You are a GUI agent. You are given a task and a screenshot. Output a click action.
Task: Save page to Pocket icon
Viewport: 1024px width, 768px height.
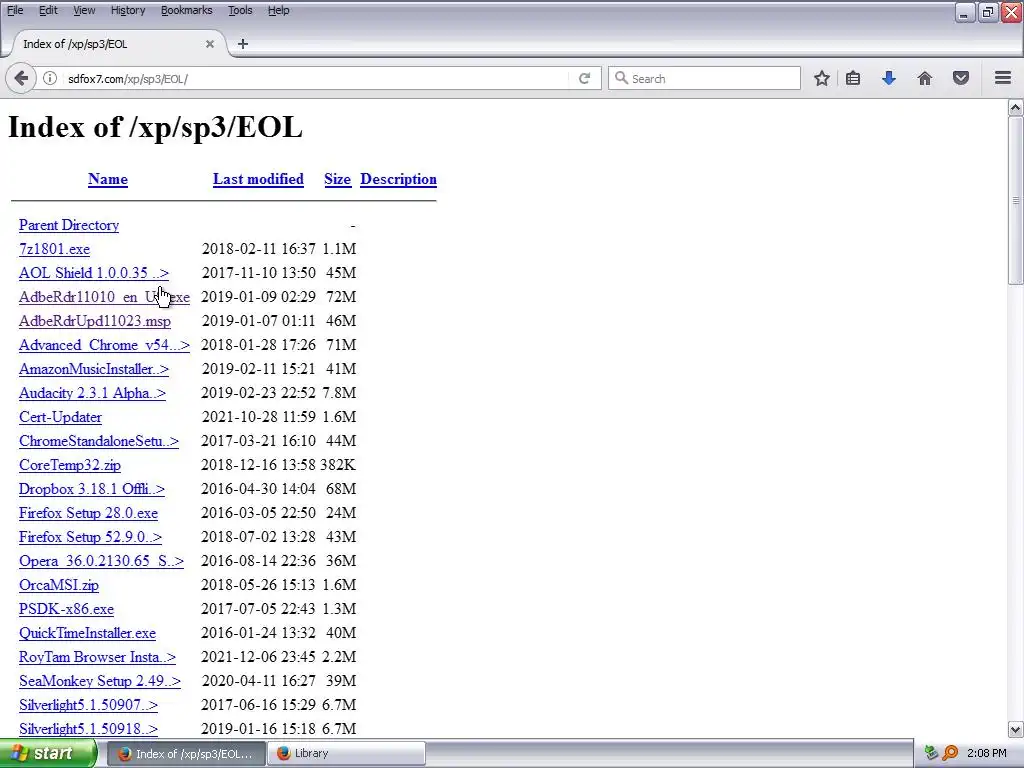961,78
